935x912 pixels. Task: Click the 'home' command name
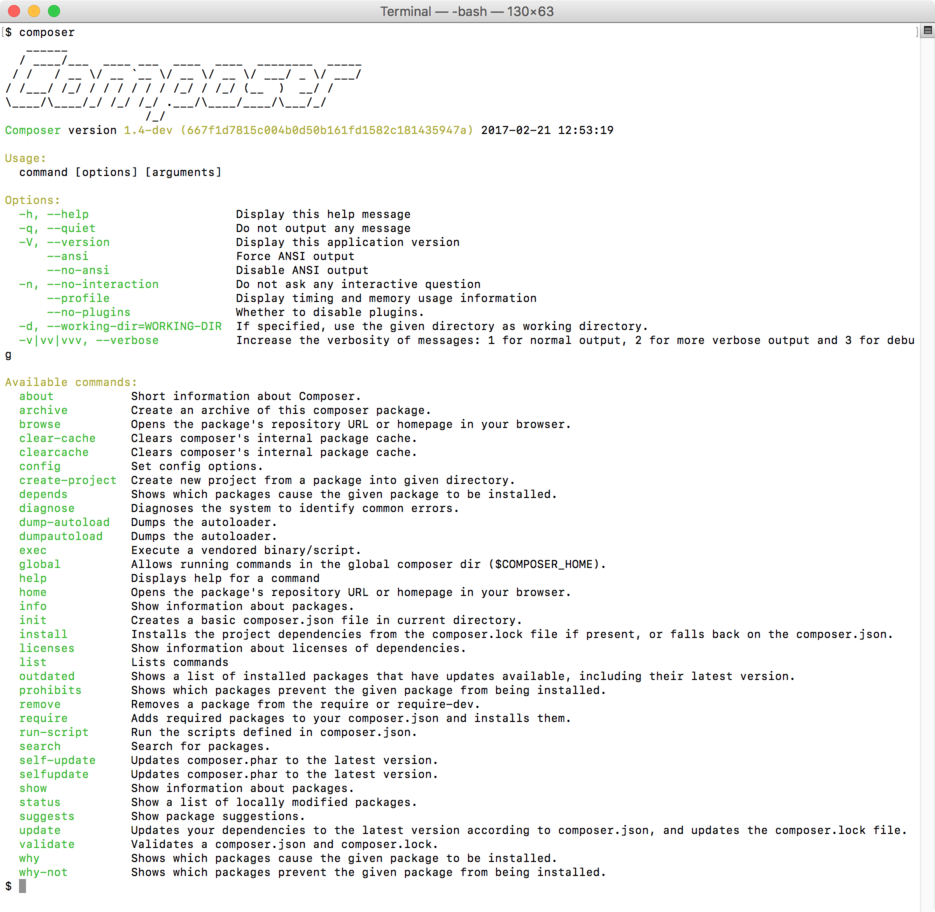click(x=33, y=592)
